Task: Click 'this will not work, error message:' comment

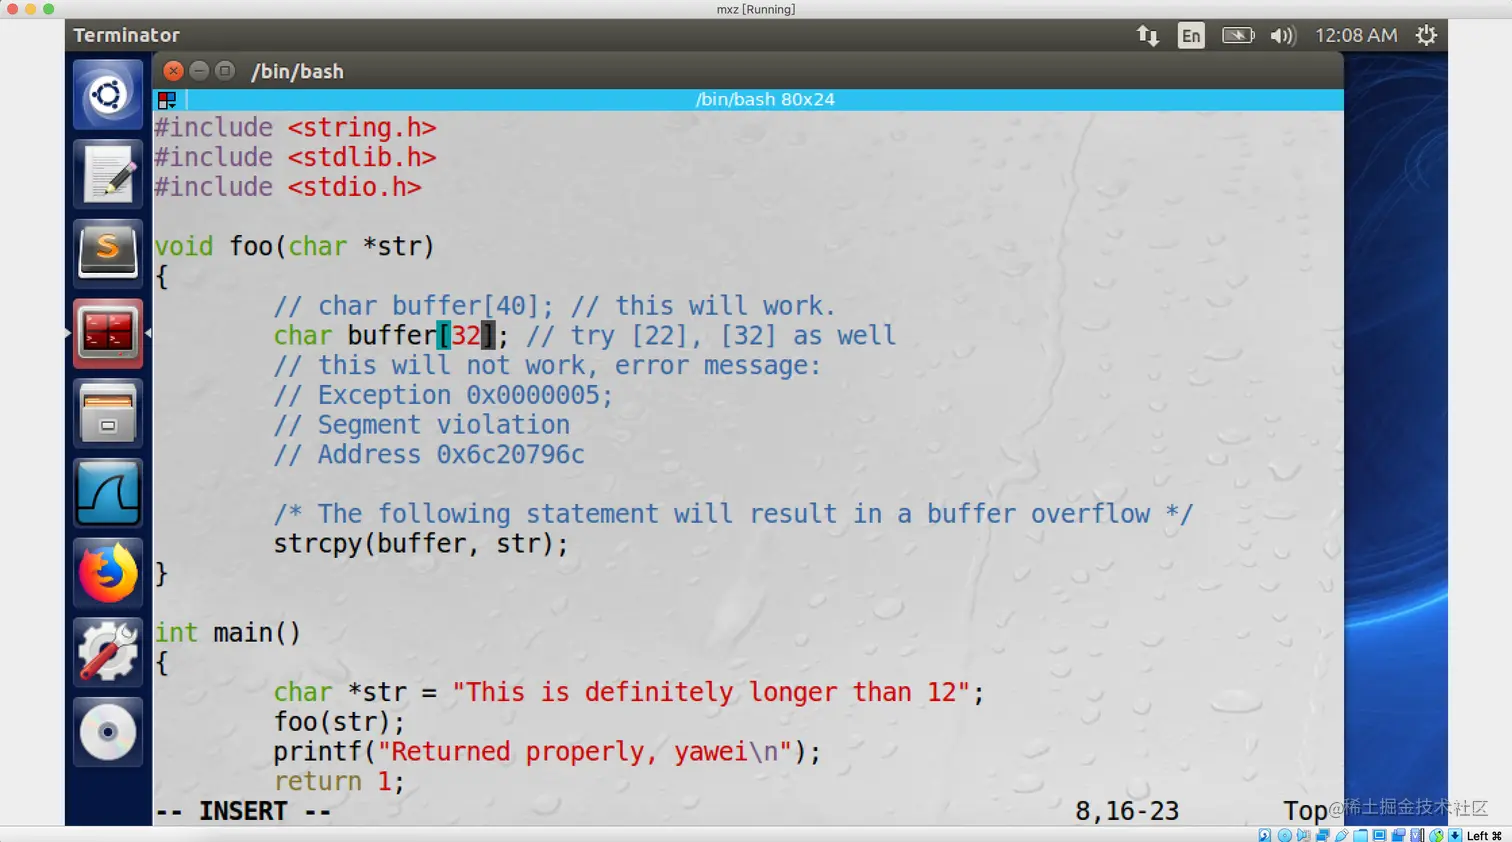Action: pos(548,366)
